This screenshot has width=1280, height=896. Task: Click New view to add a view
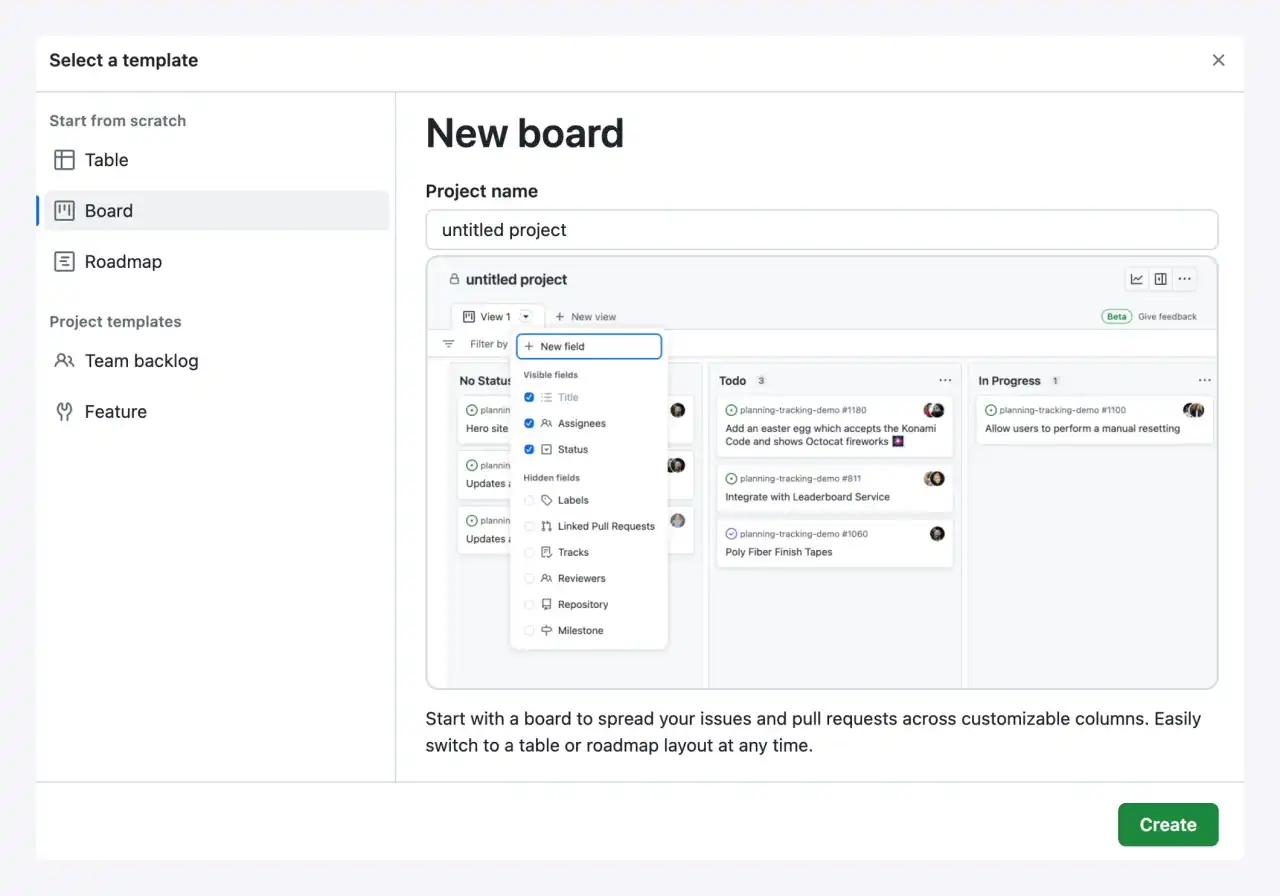(585, 316)
